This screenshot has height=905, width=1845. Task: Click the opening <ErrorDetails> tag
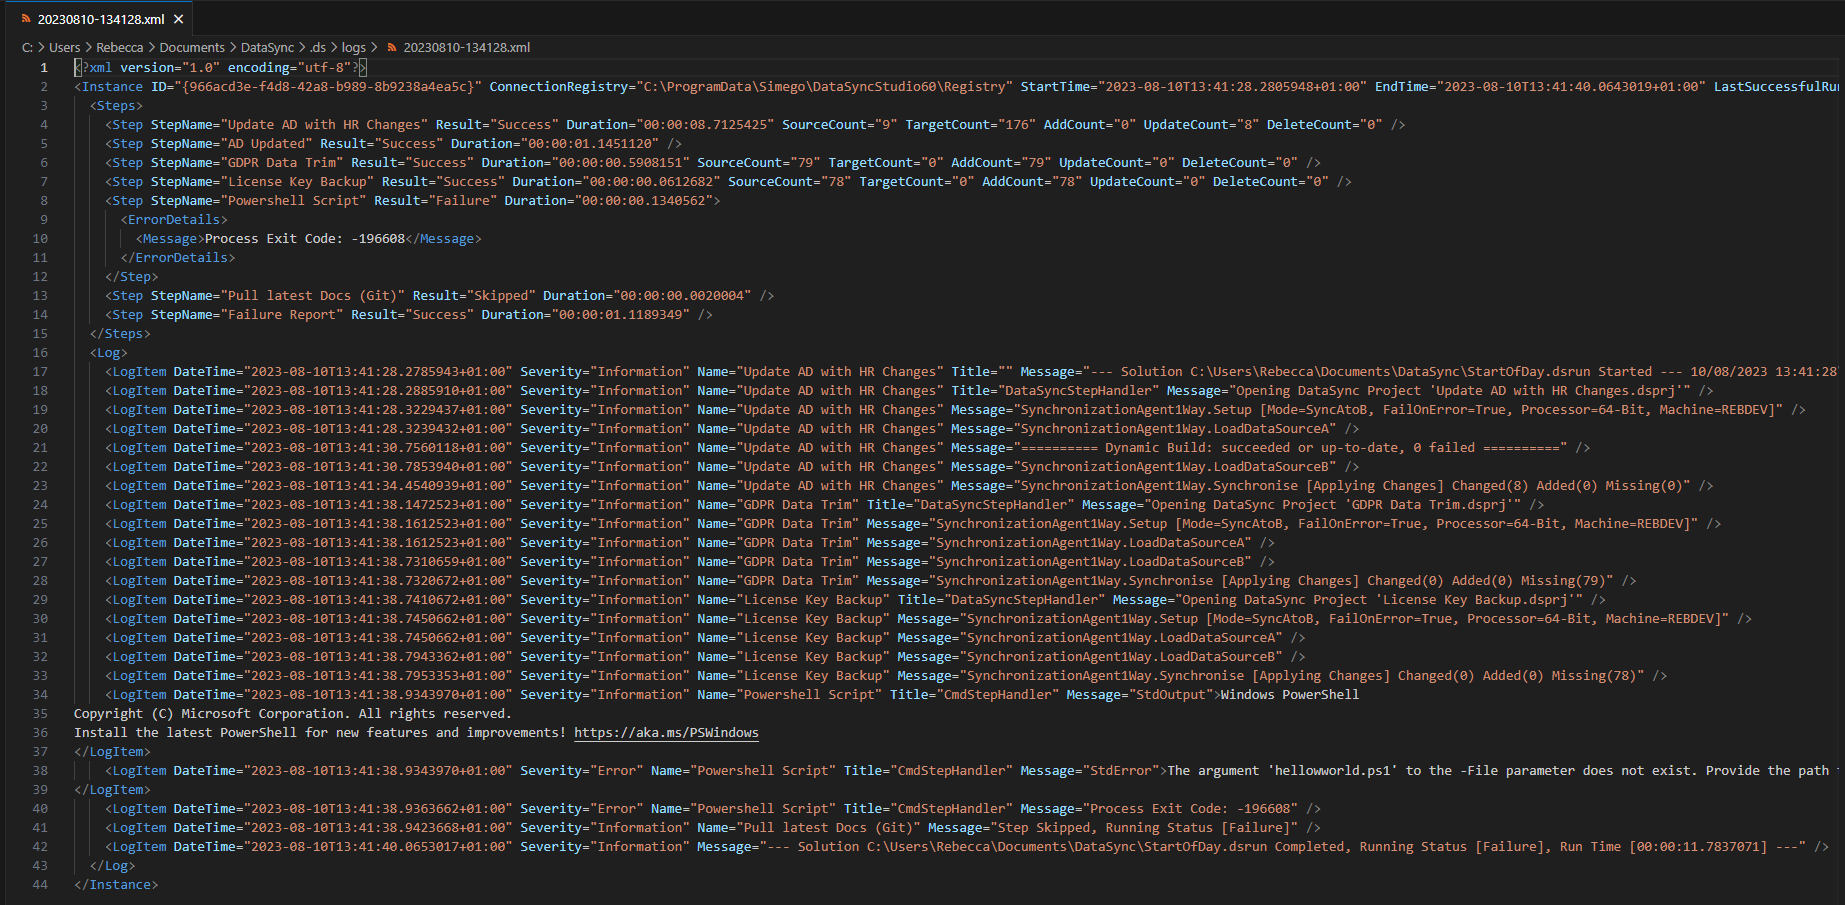[174, 220]
